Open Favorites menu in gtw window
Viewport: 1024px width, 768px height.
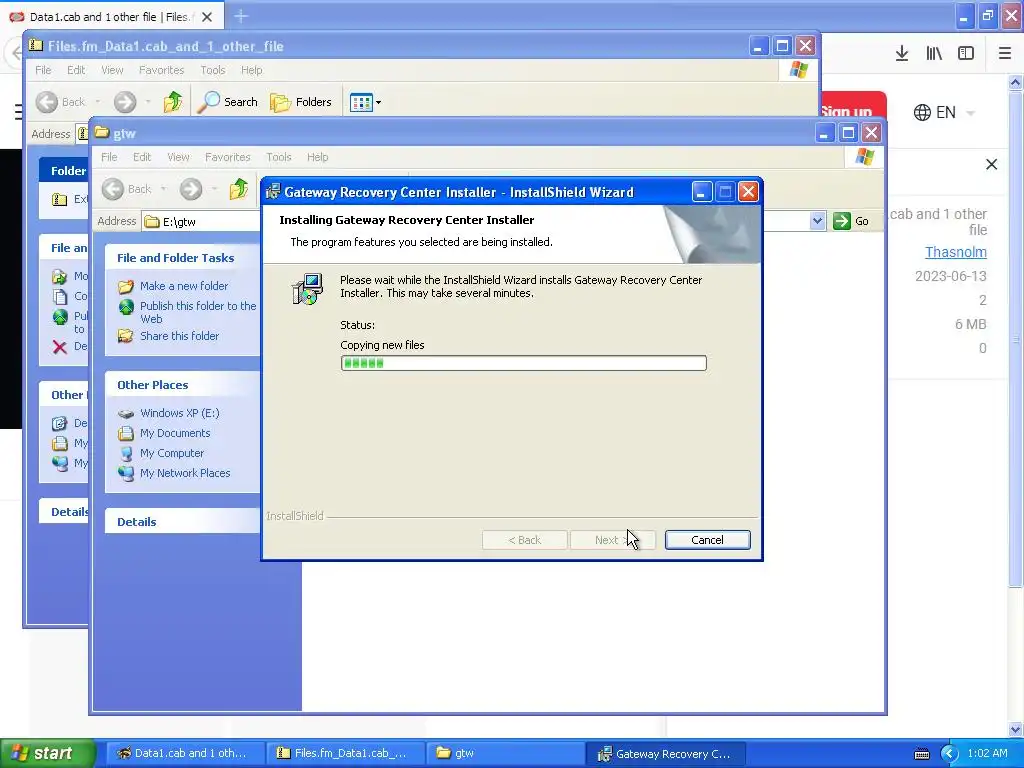(x=227, y=157)
